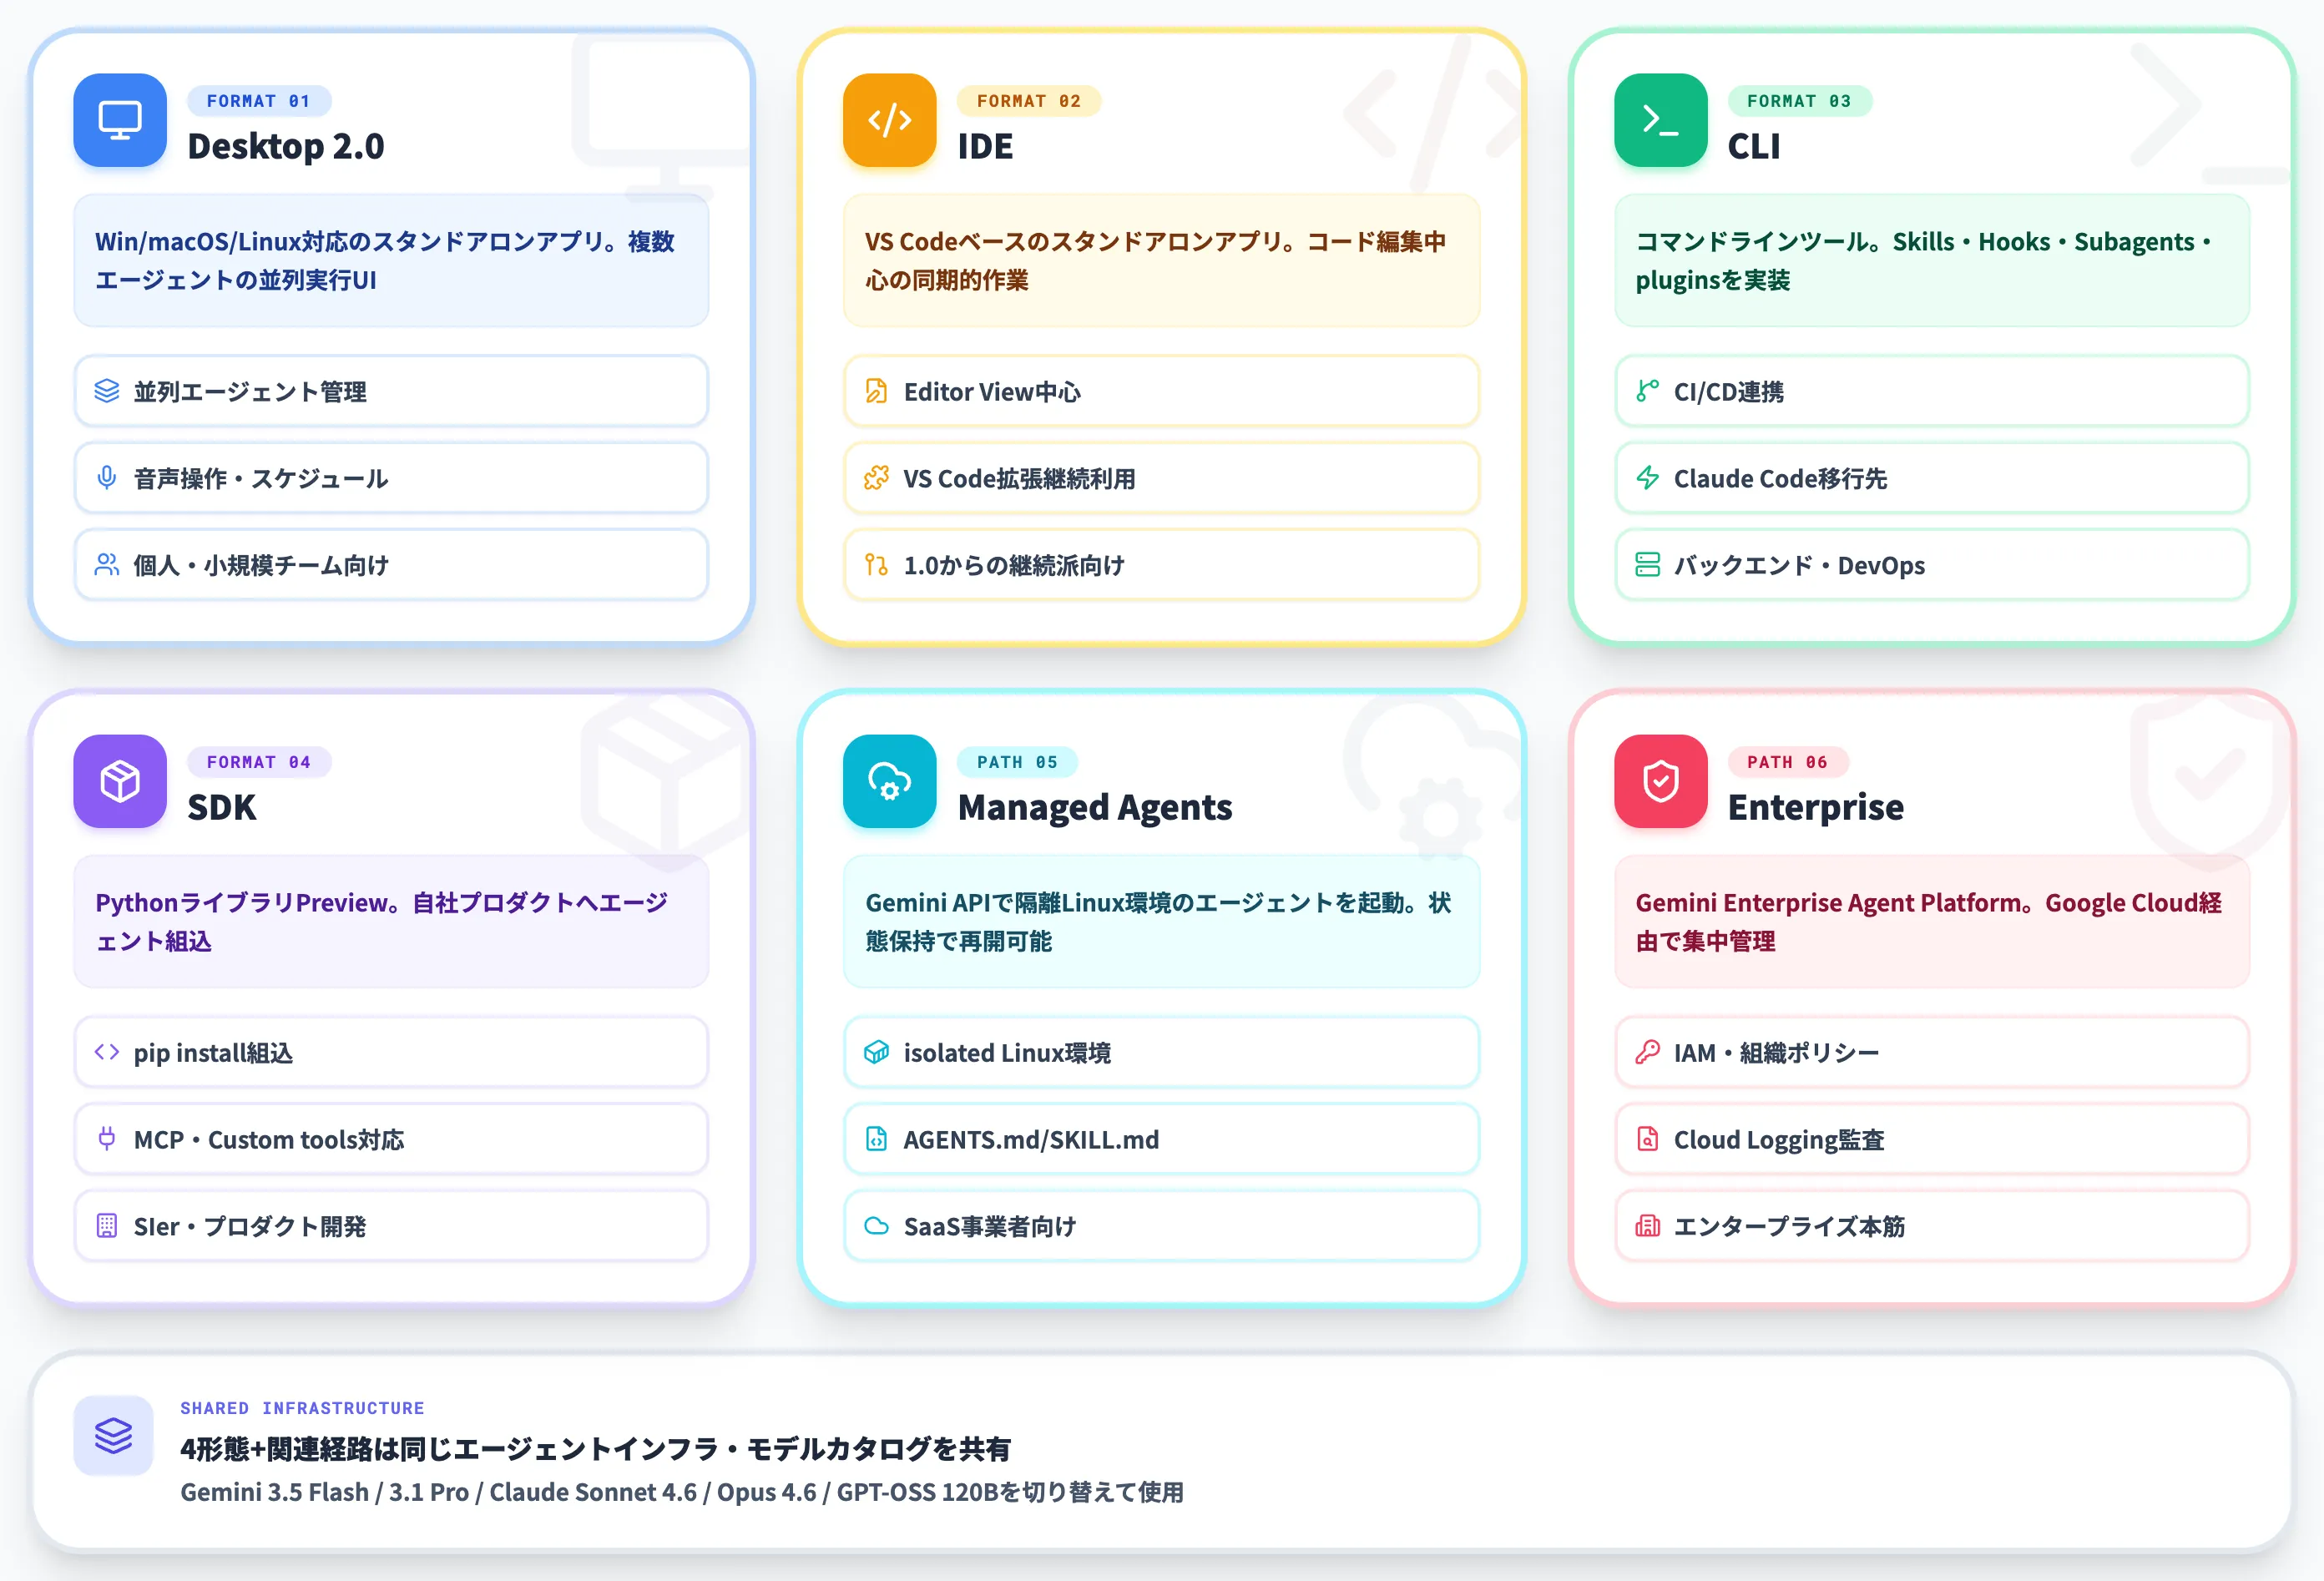
Task: Click the microphone icon beside 音声操作・スケジュール
Action: 107,478
